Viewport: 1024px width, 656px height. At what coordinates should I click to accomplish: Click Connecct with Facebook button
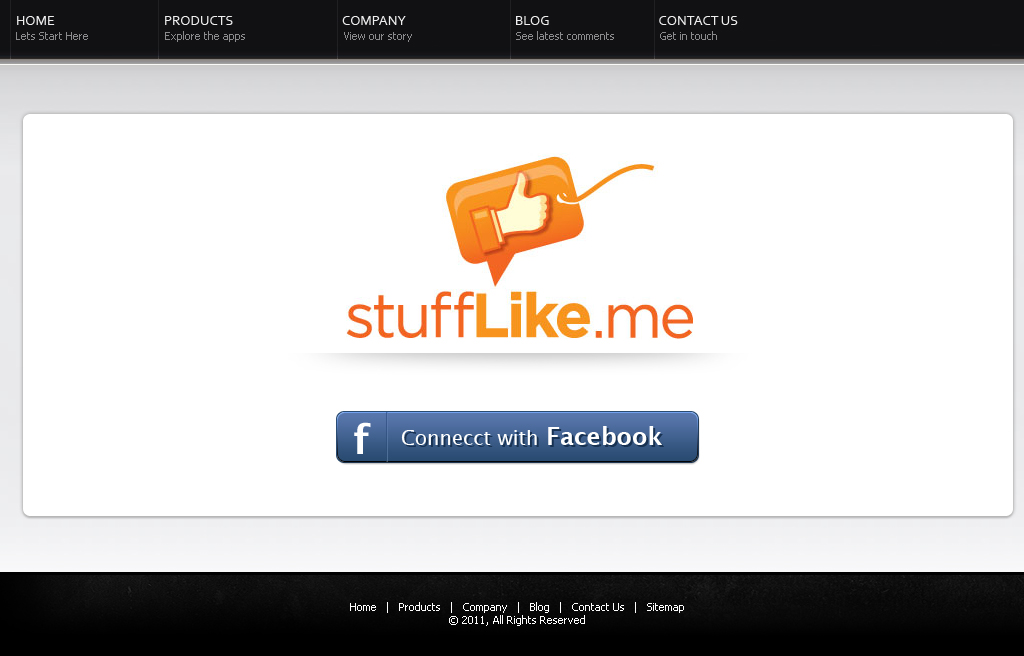(x=517, y=437)
